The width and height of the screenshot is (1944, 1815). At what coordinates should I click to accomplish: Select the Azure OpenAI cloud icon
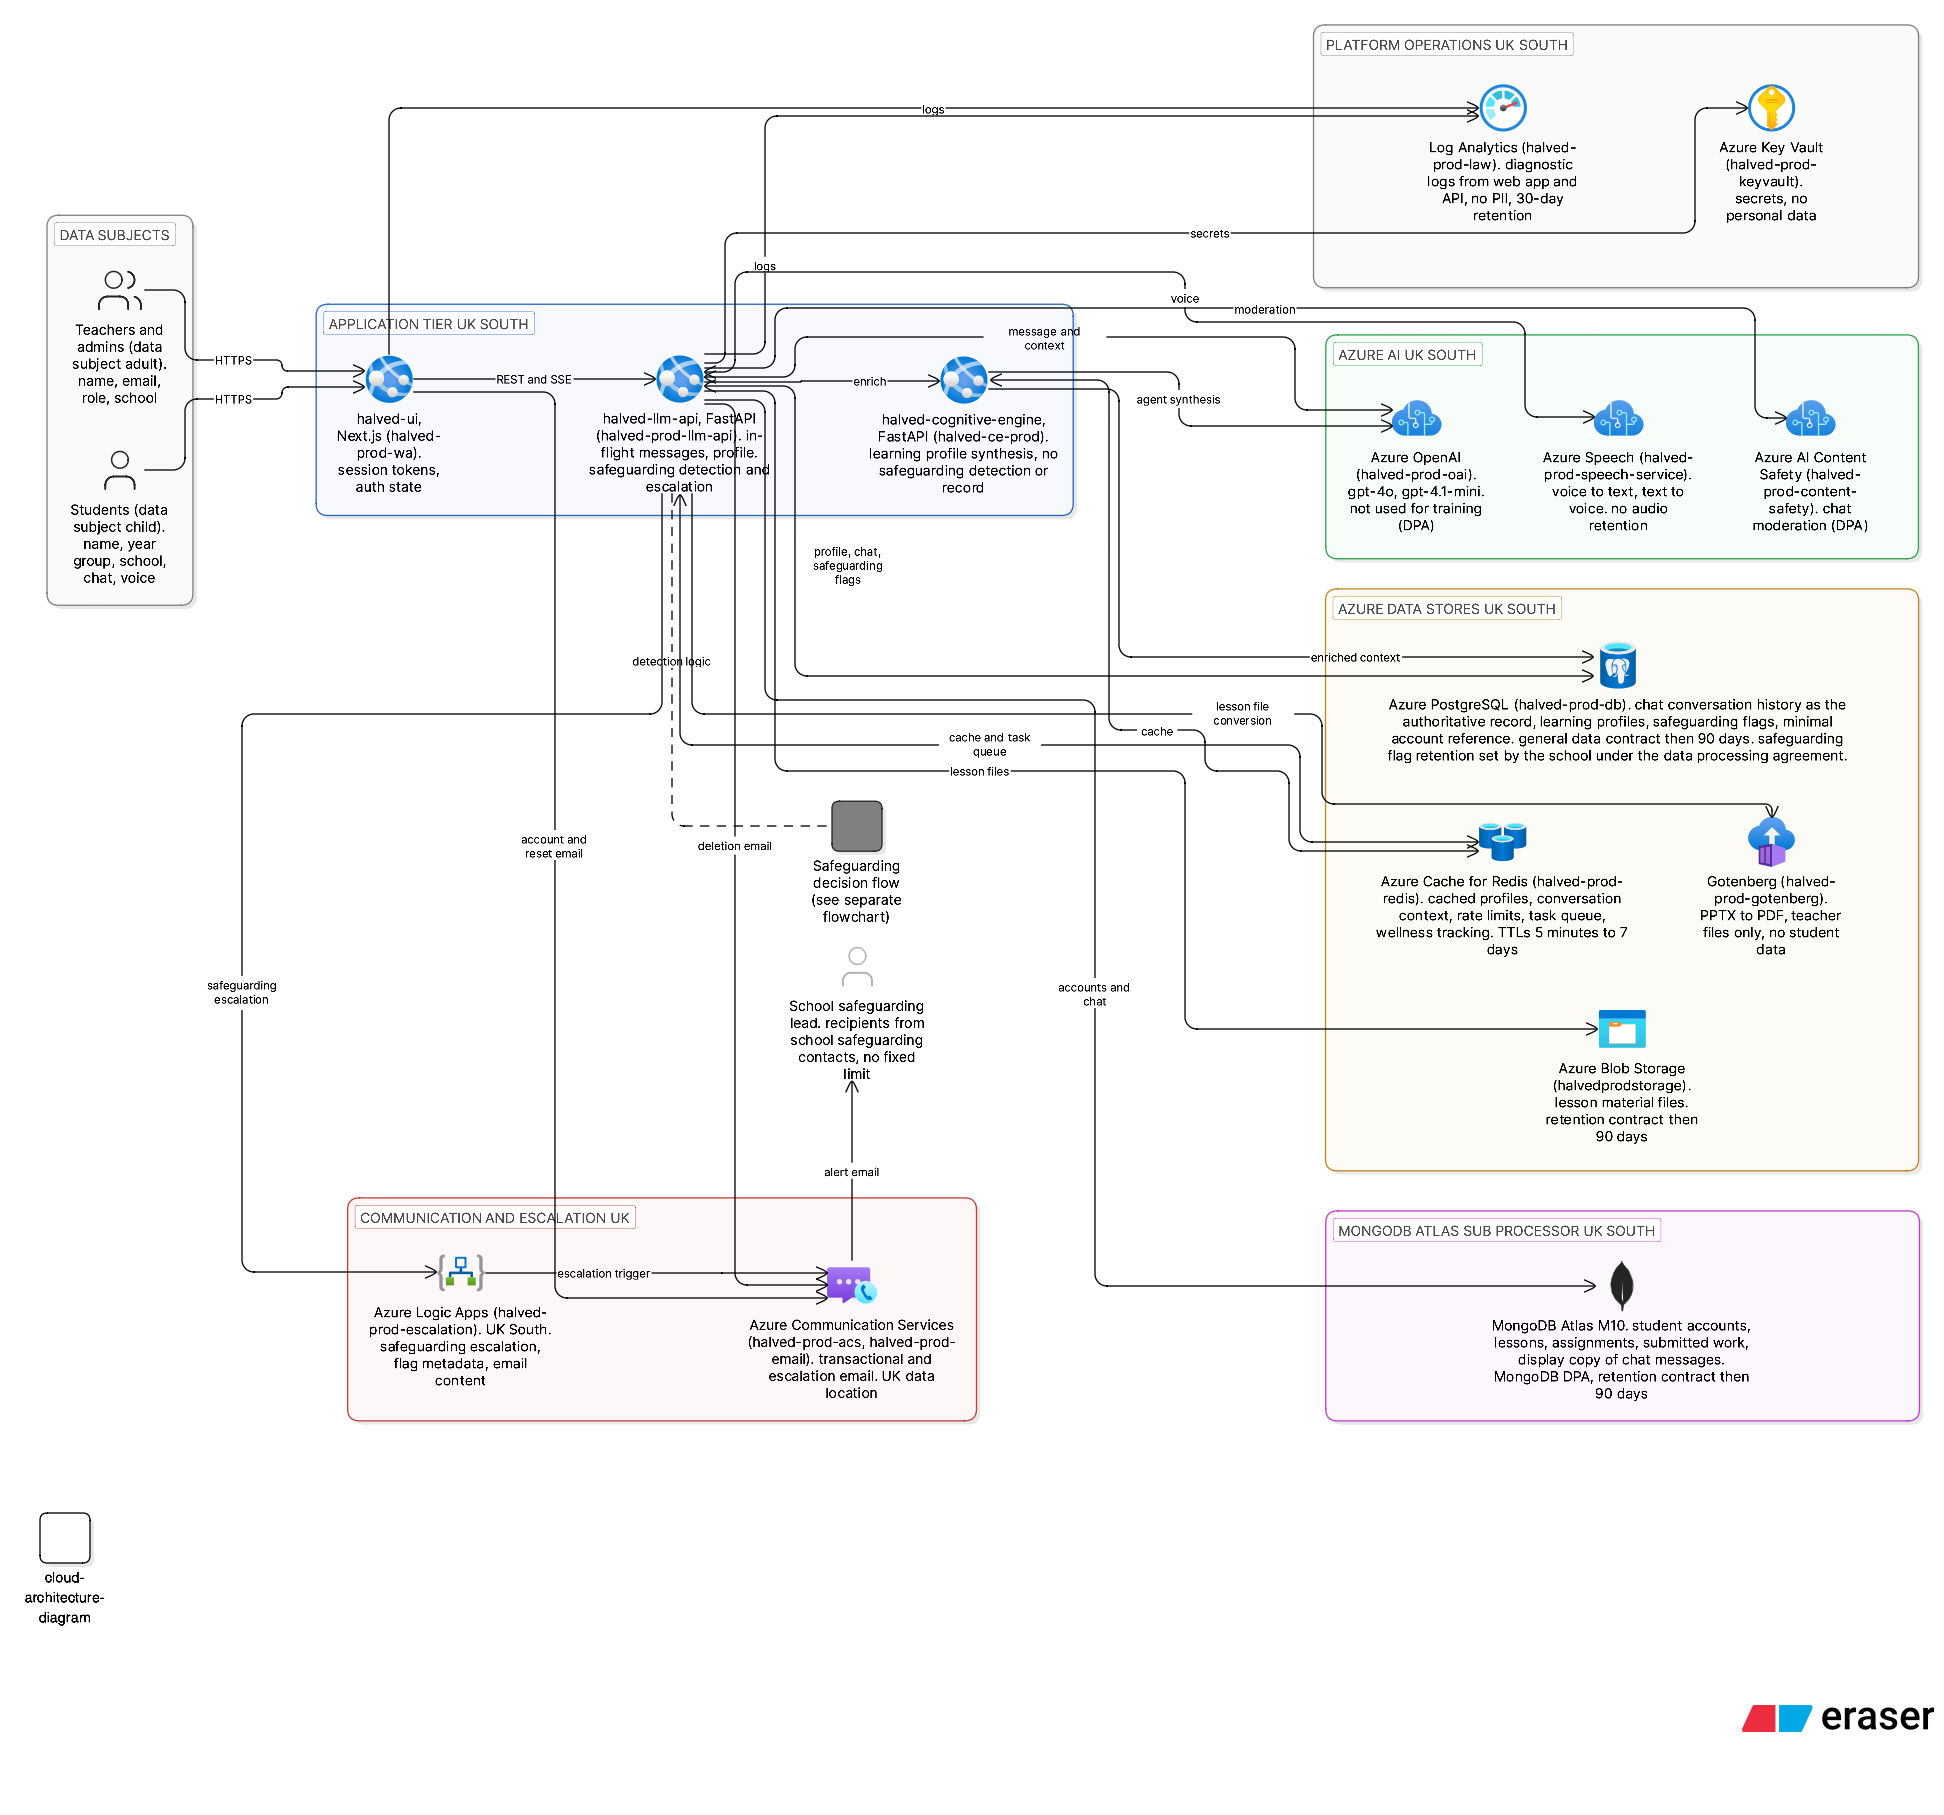point(1416,418)
